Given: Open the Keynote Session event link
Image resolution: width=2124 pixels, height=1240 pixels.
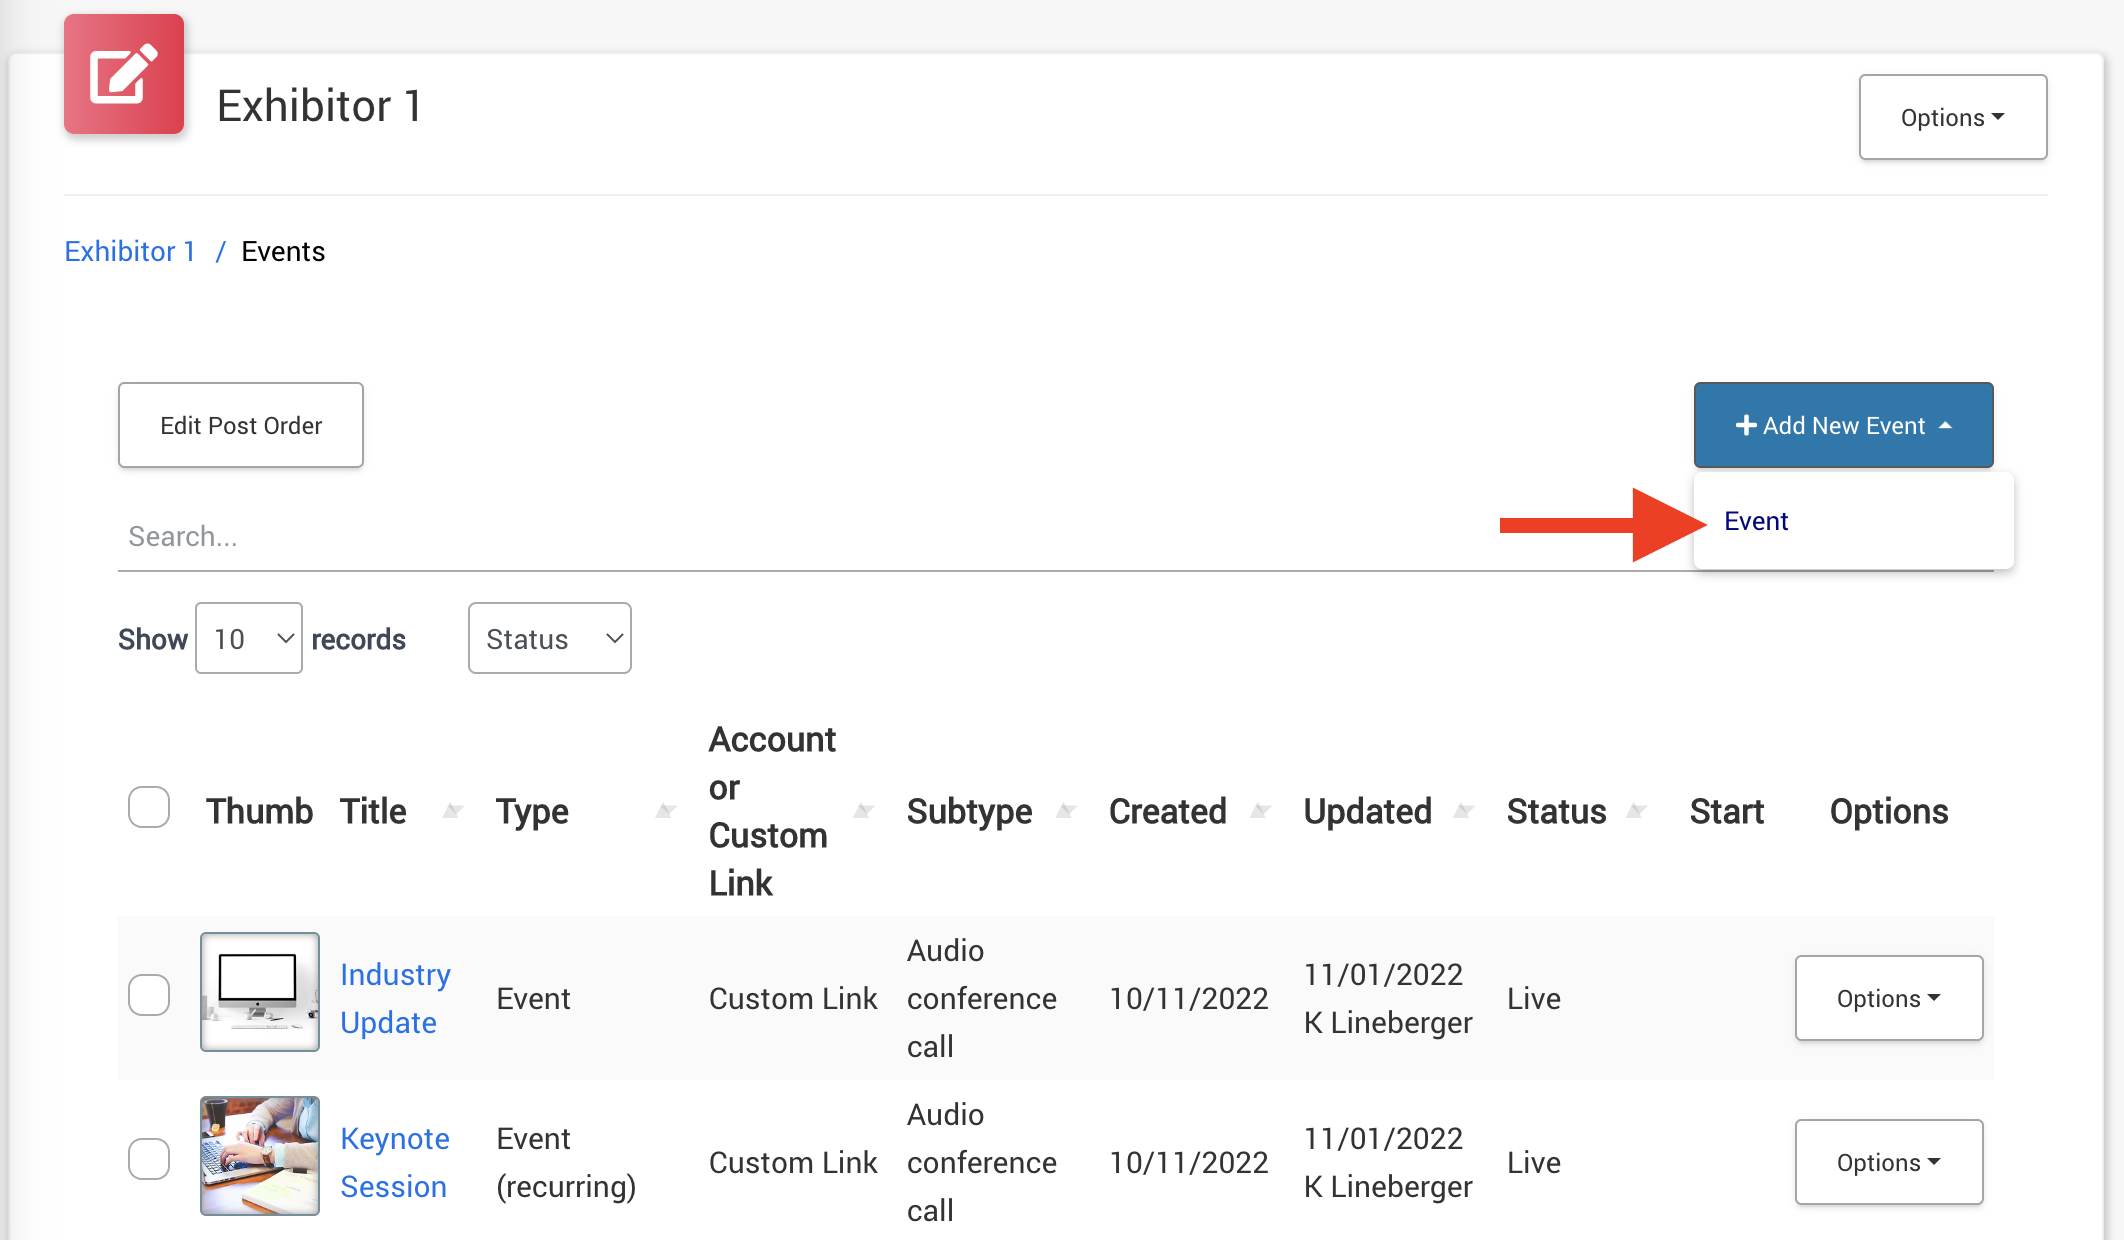Looking at the screenshot, I should (x=394, y=1162).
